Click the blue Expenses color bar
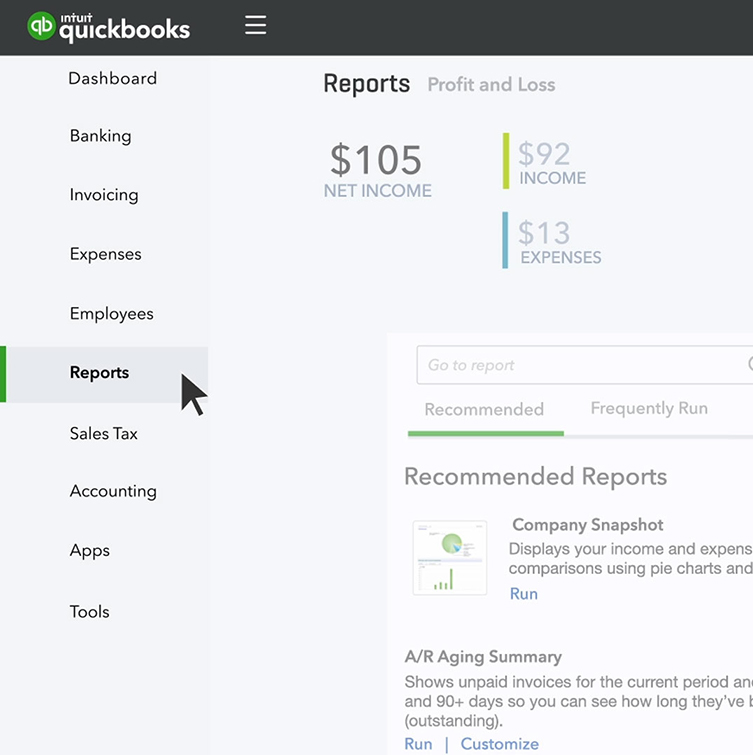This screenshot has width=753, height=755. (x=505, y=240)
